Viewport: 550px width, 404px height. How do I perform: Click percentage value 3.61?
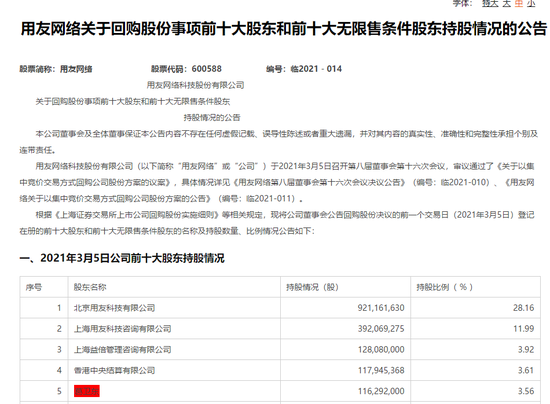526,370
